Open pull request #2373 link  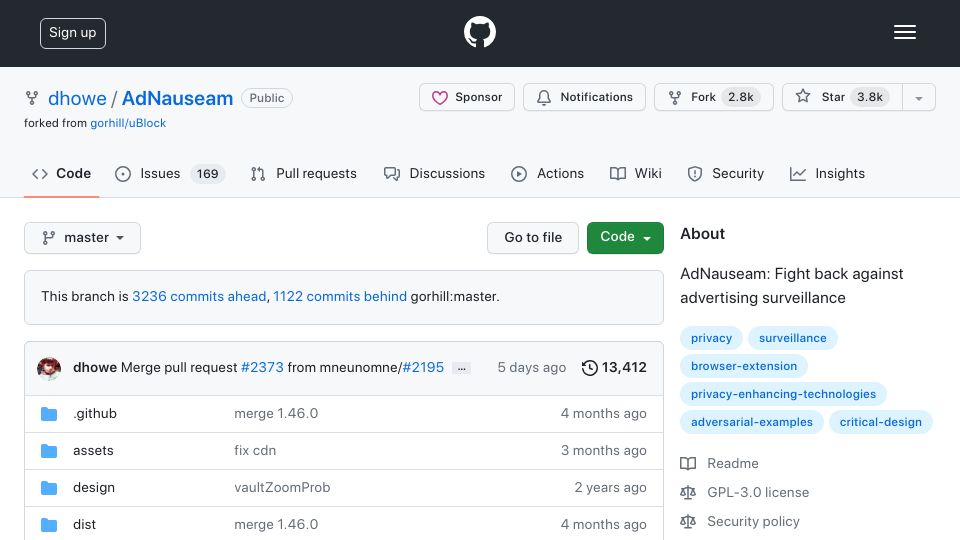pyautogui.click(x=262, y=367)
